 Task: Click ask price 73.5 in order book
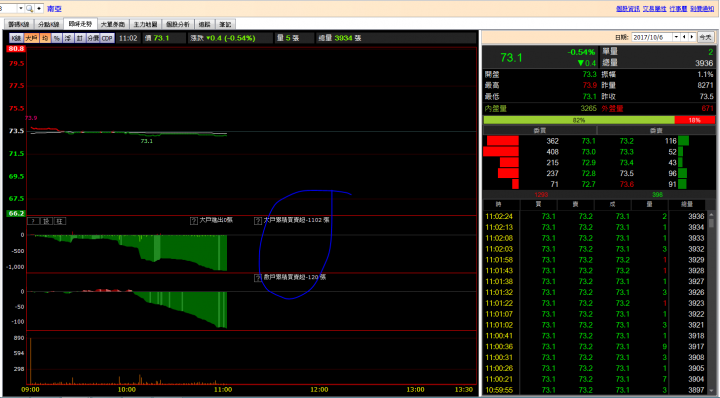[x=626, y=174]
